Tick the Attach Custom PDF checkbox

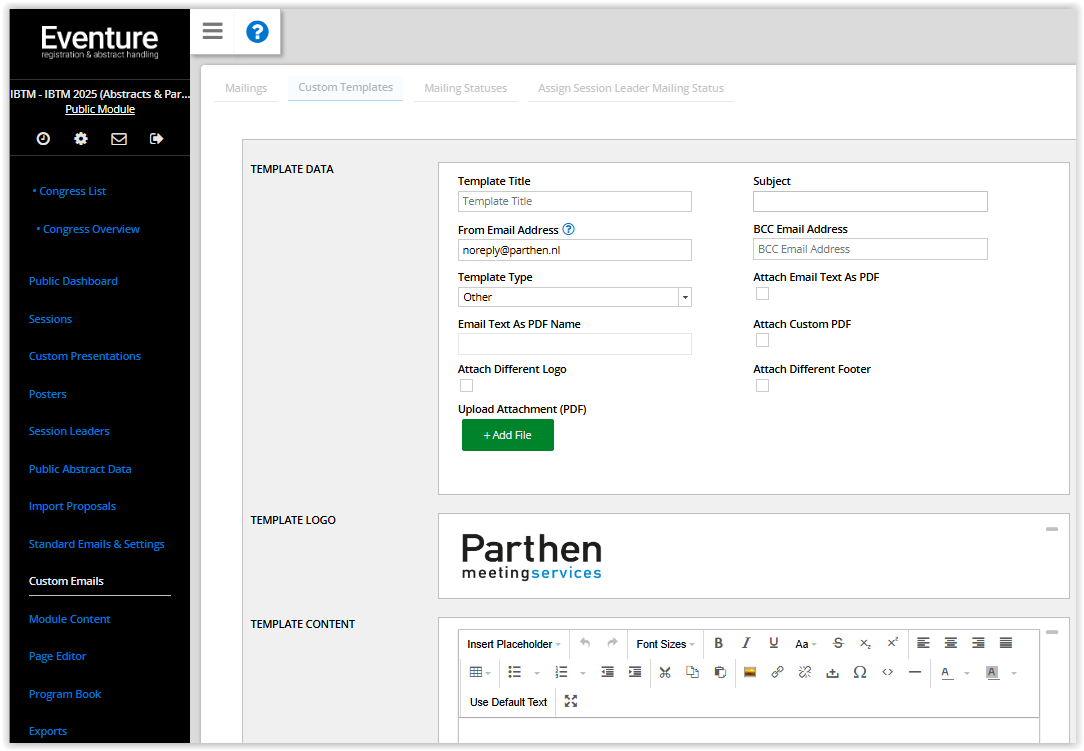click(x=762, y=341)
